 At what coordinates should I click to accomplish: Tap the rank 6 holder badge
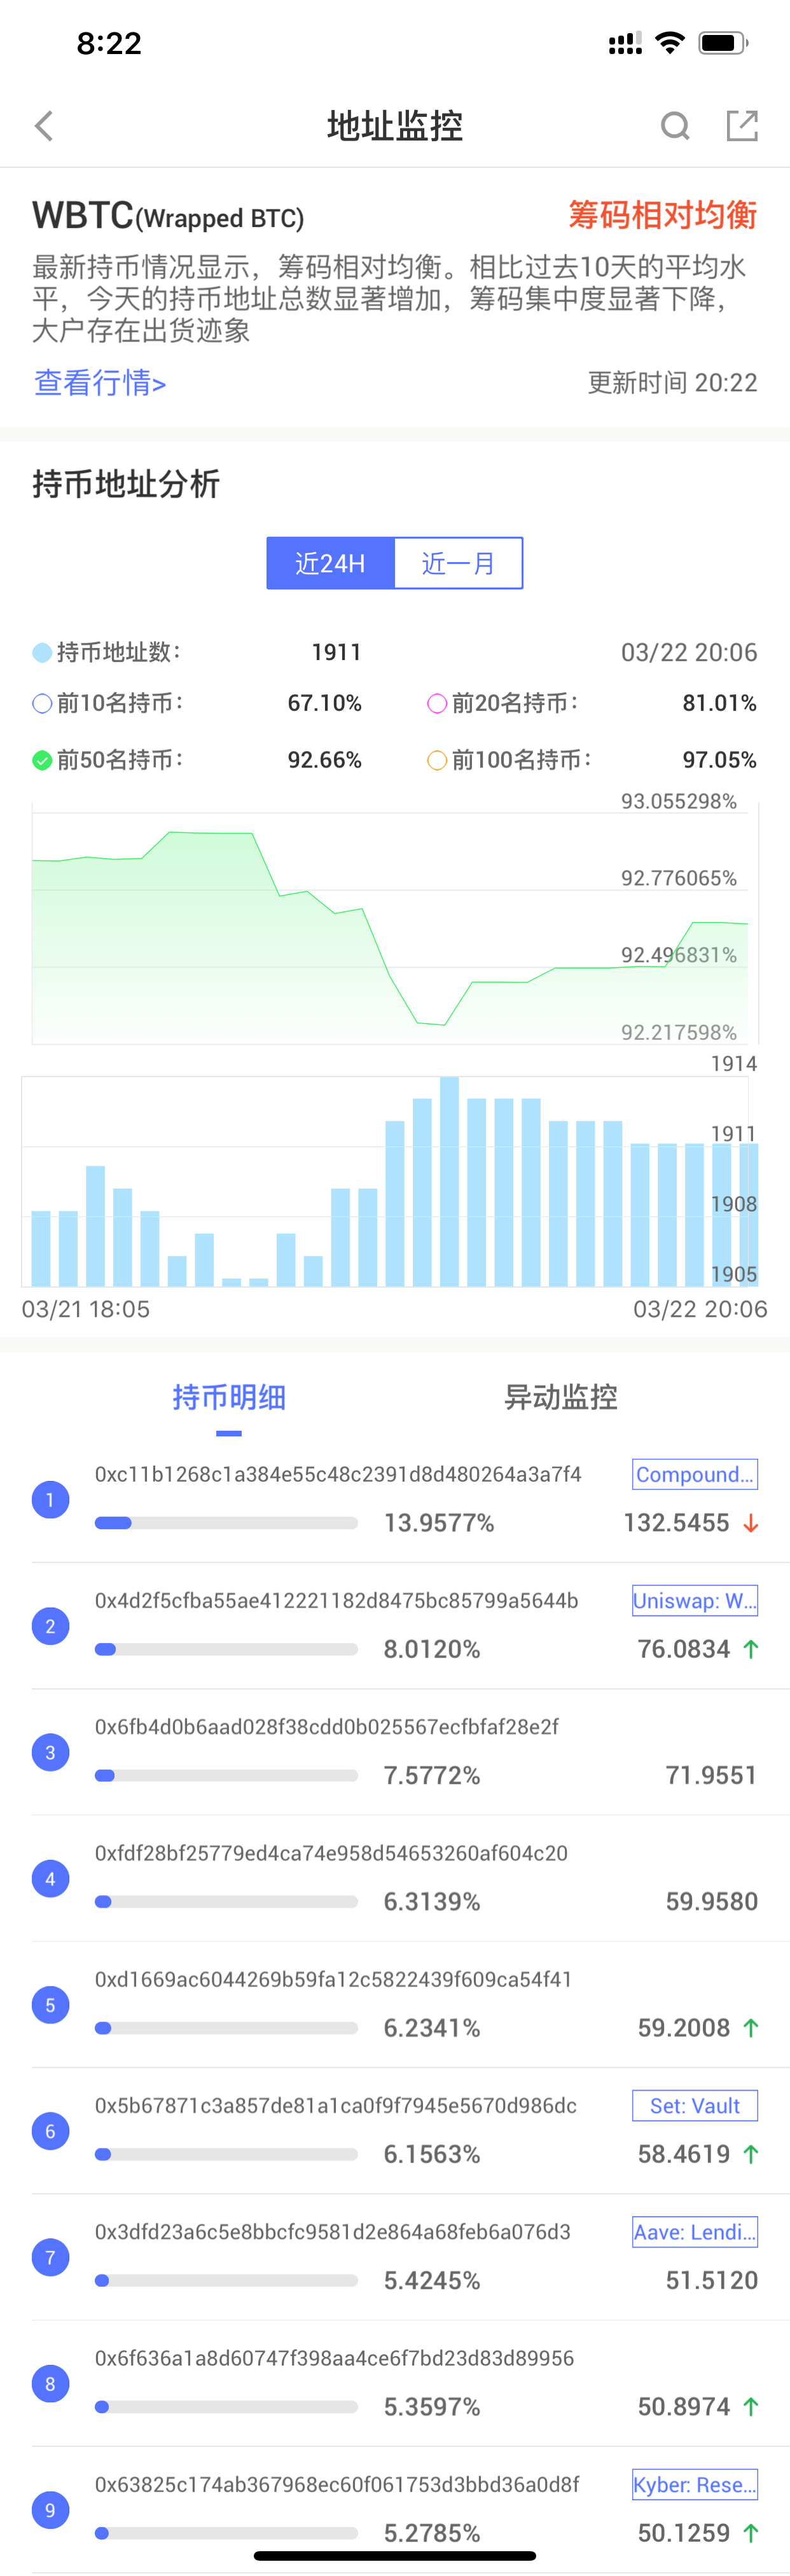tap(50, 2131)
